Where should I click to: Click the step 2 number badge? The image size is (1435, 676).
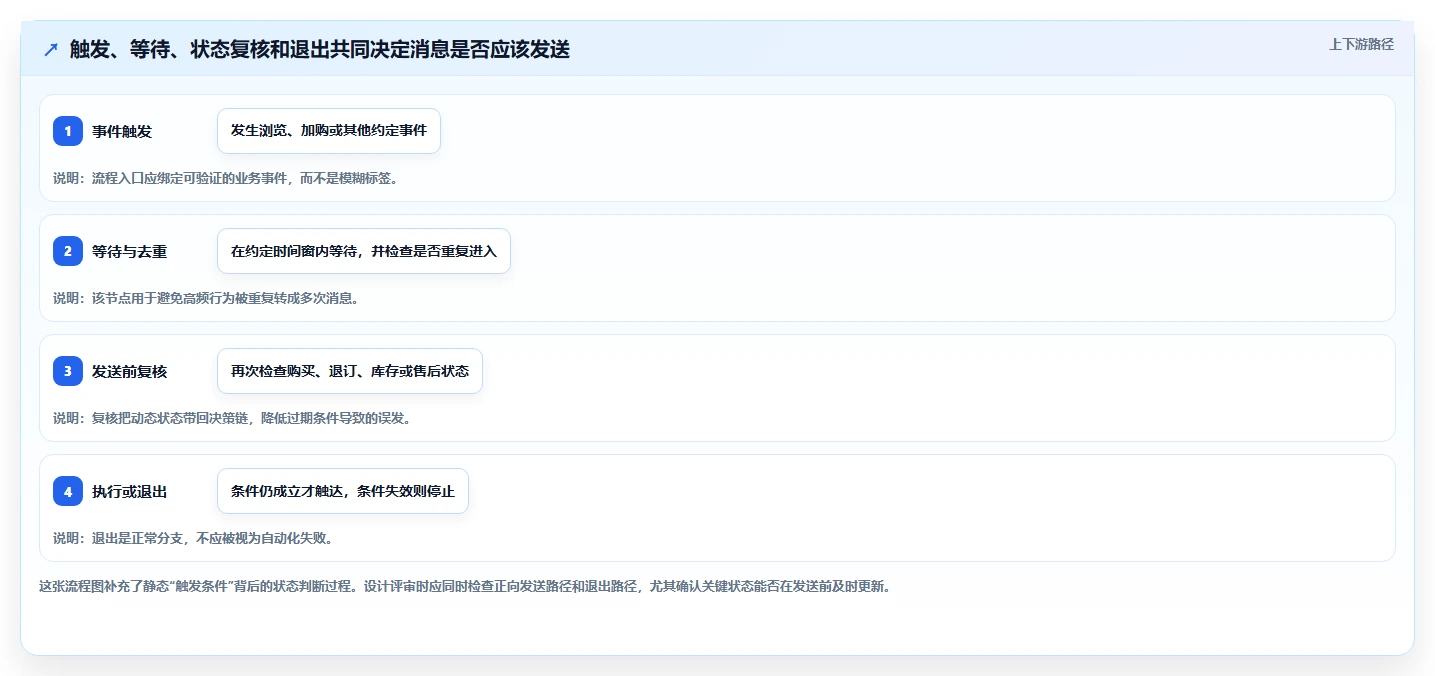(68, 251)
